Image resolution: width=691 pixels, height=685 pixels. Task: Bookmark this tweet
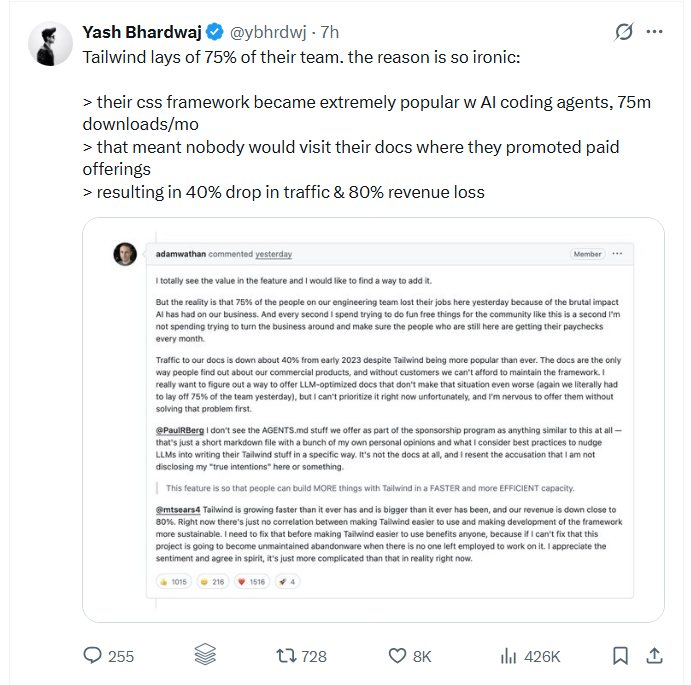(x=620, y=655)
